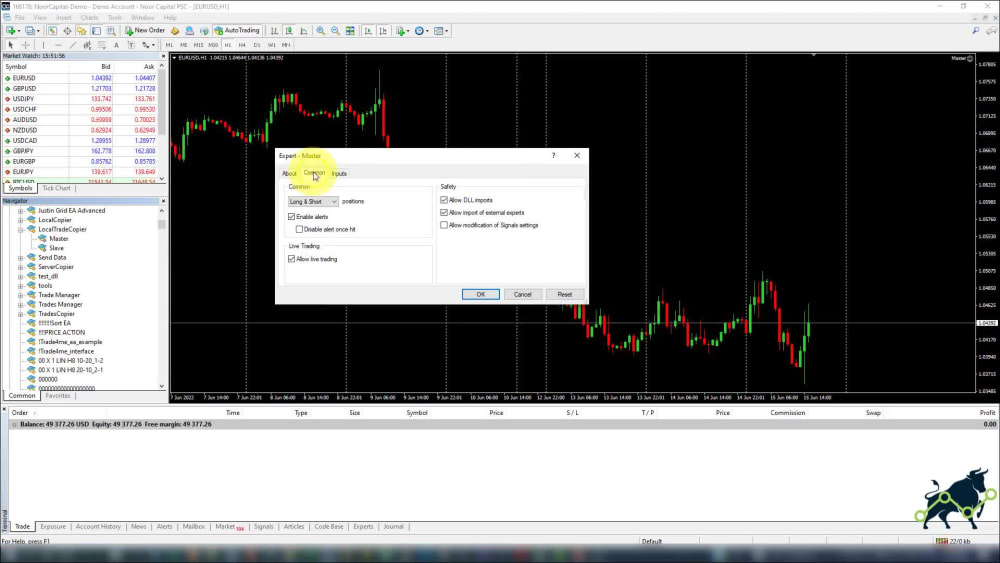Toggle the Navigator panel icon

point(82,31)
